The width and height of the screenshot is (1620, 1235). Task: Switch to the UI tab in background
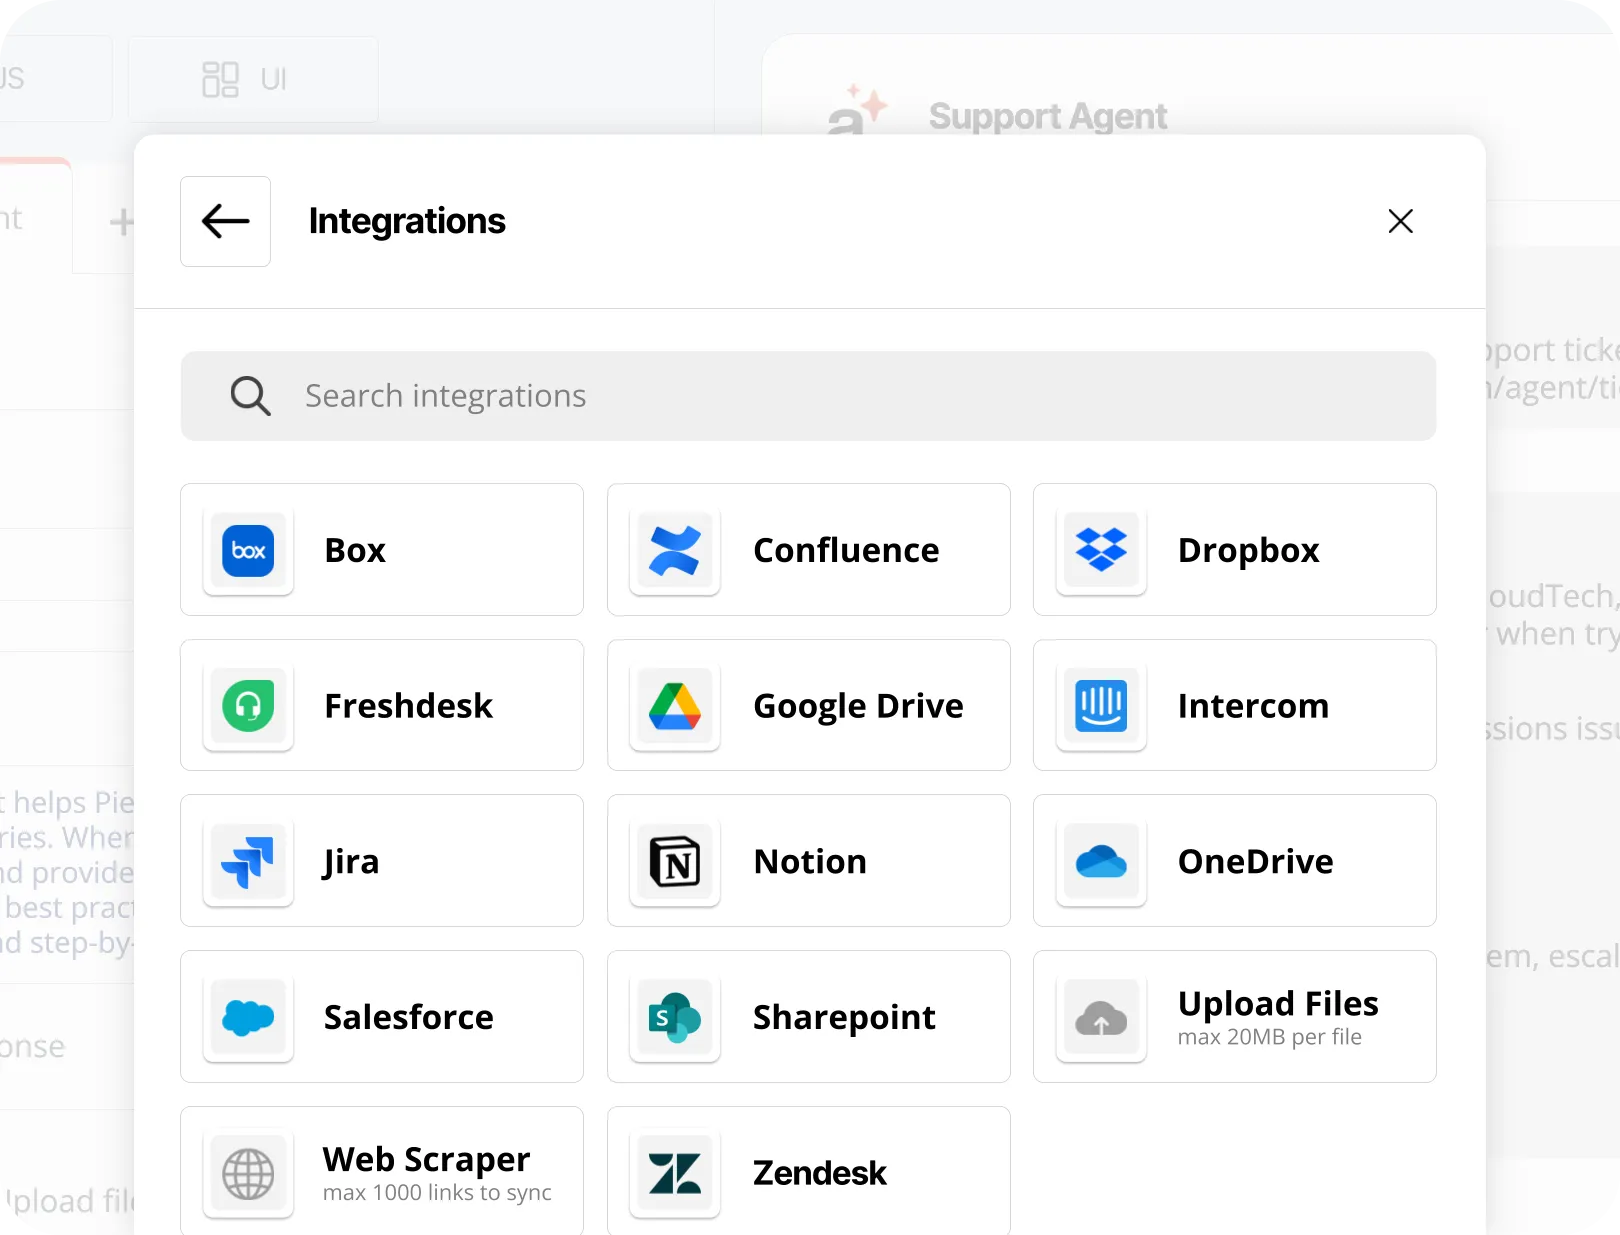(253, 79)
